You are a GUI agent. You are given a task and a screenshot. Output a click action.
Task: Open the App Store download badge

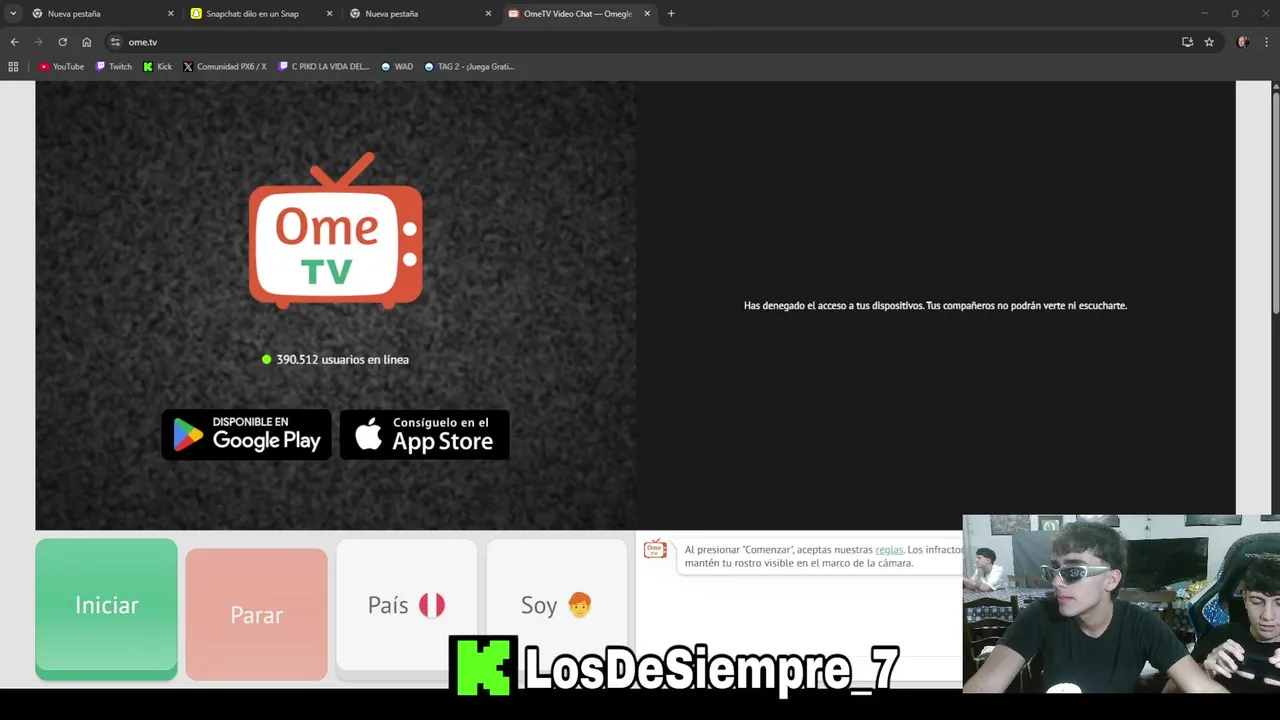click(425, 435)
